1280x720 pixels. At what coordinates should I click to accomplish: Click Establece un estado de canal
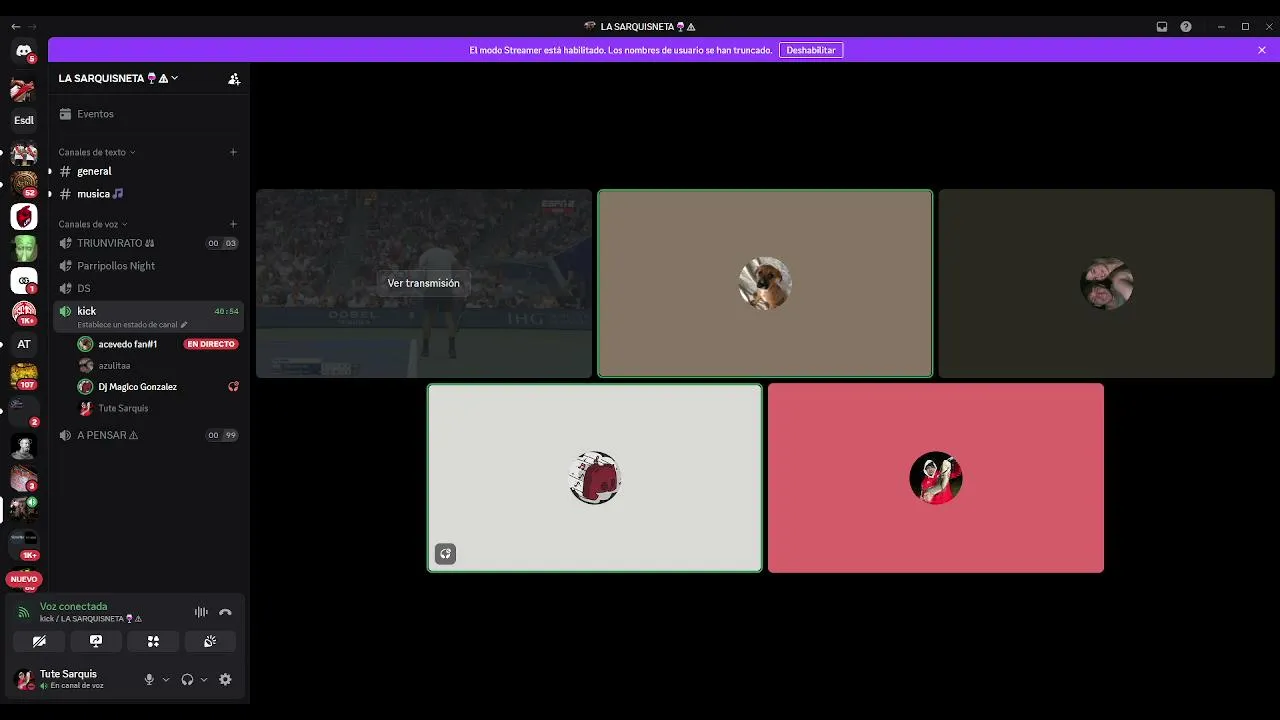[132, 325]
